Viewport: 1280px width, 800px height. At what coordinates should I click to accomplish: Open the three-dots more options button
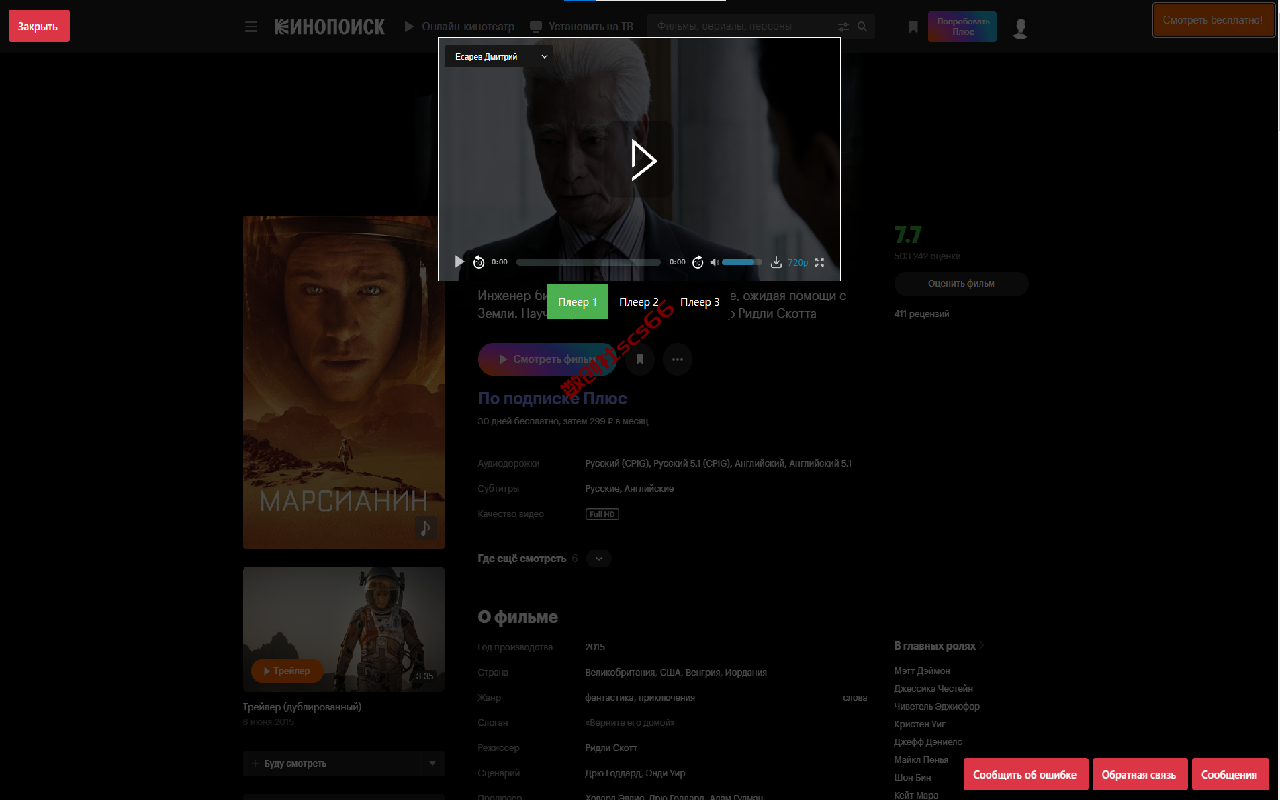tap(678, 359)
